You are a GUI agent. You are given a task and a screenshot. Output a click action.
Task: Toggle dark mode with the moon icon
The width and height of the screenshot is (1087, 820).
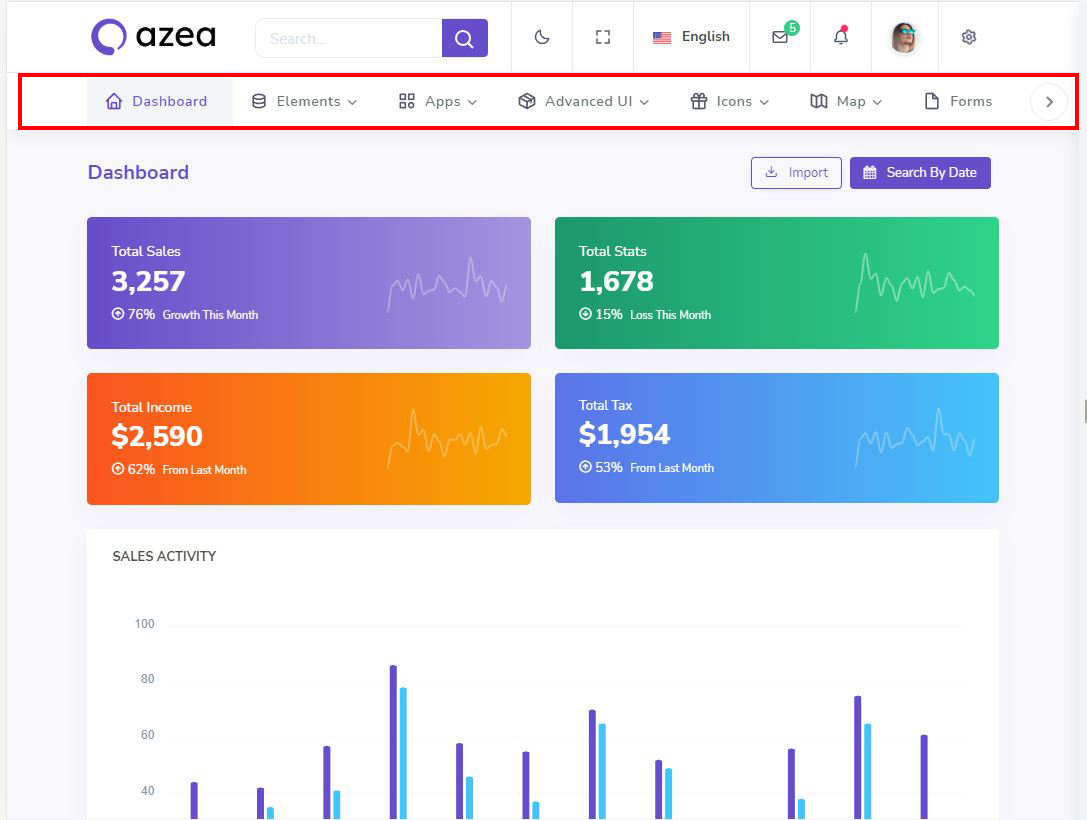542,37
